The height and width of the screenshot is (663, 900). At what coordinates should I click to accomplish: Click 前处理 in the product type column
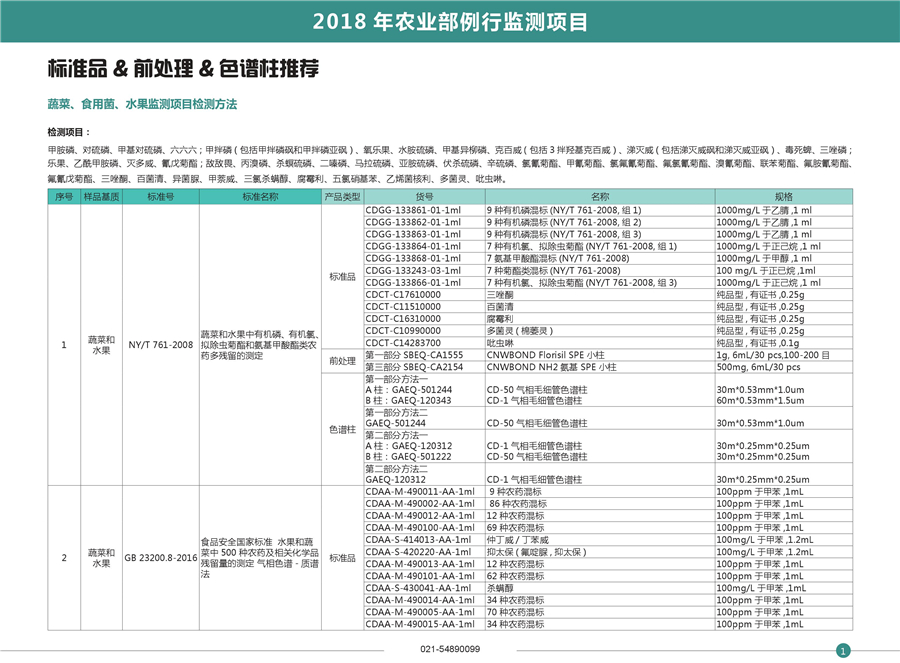coord(342,361)
